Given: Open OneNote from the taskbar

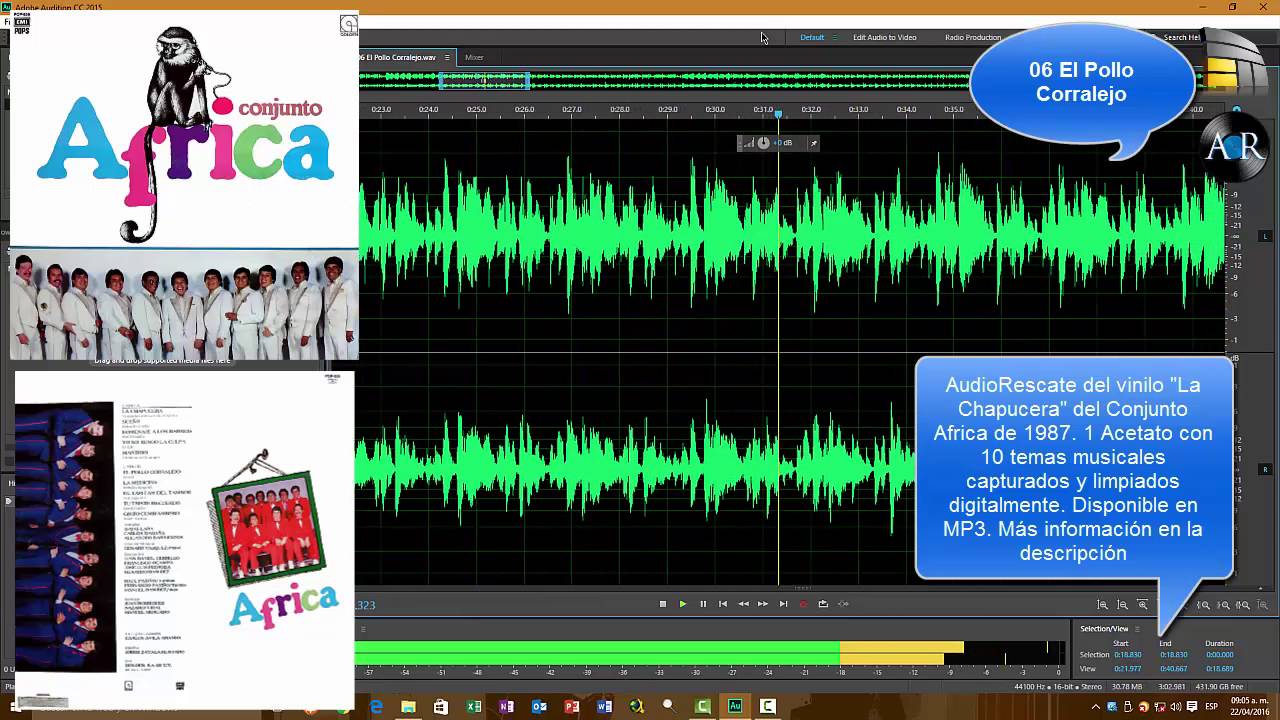Looking at the screenshot, I should click(506, 706).
